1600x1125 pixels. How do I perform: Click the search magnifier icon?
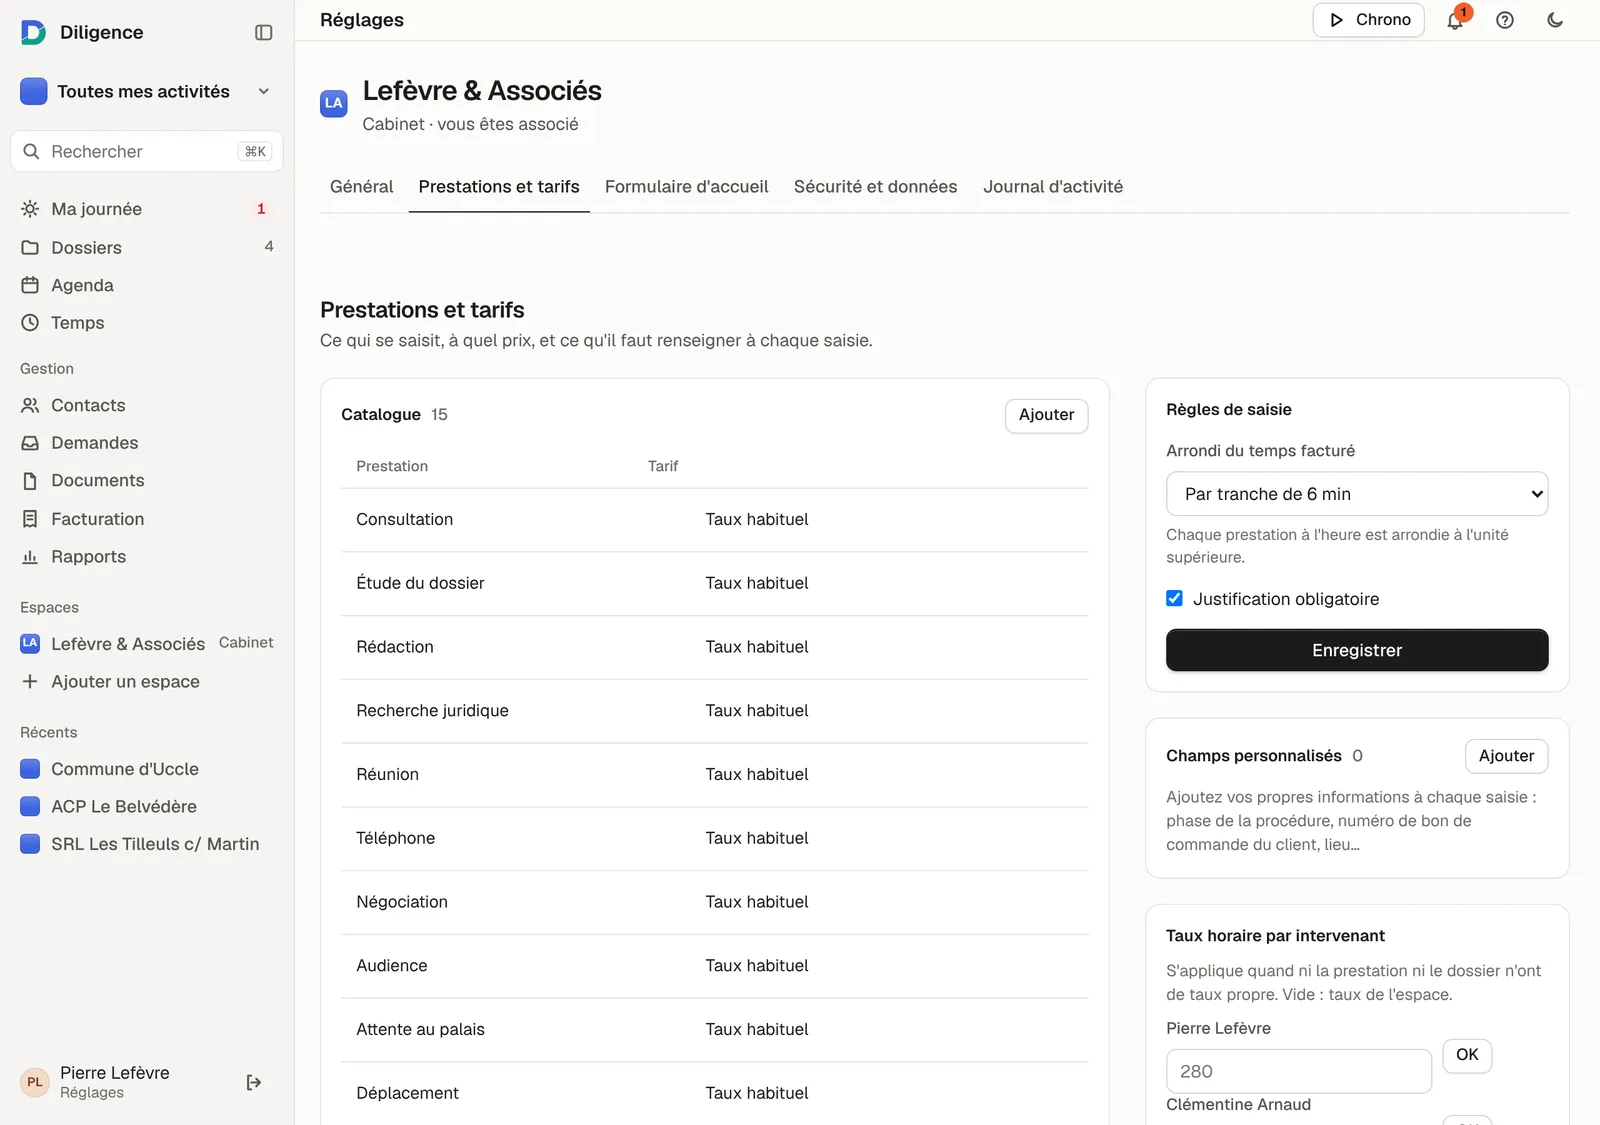31,151
